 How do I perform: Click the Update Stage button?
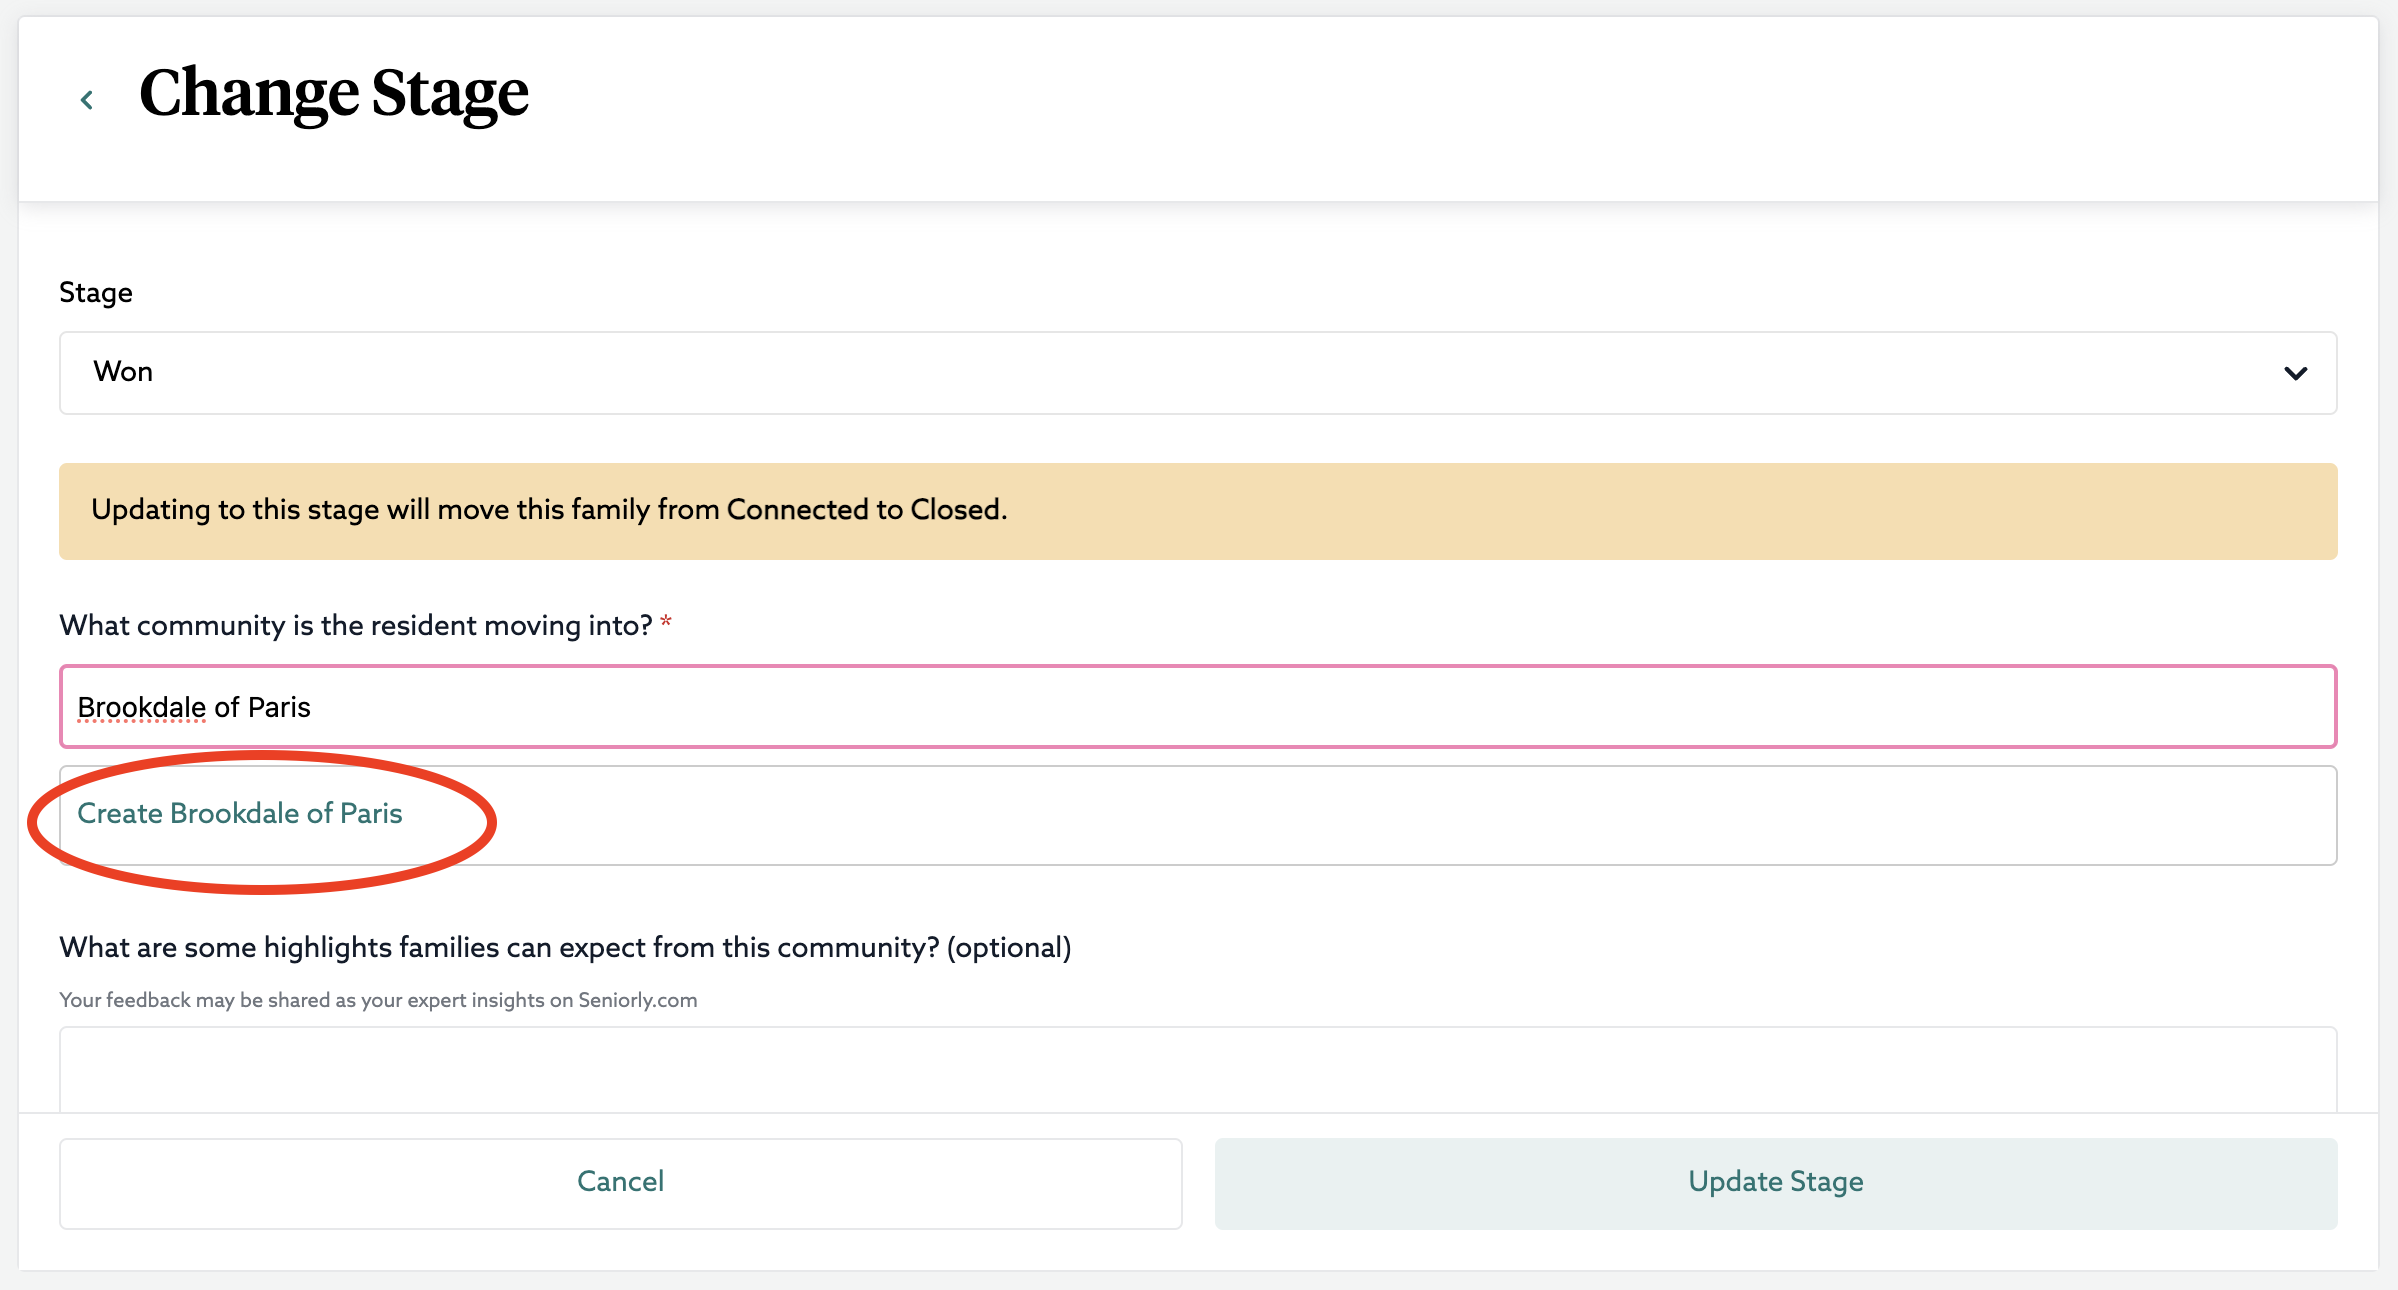tap(1775, 1182)
